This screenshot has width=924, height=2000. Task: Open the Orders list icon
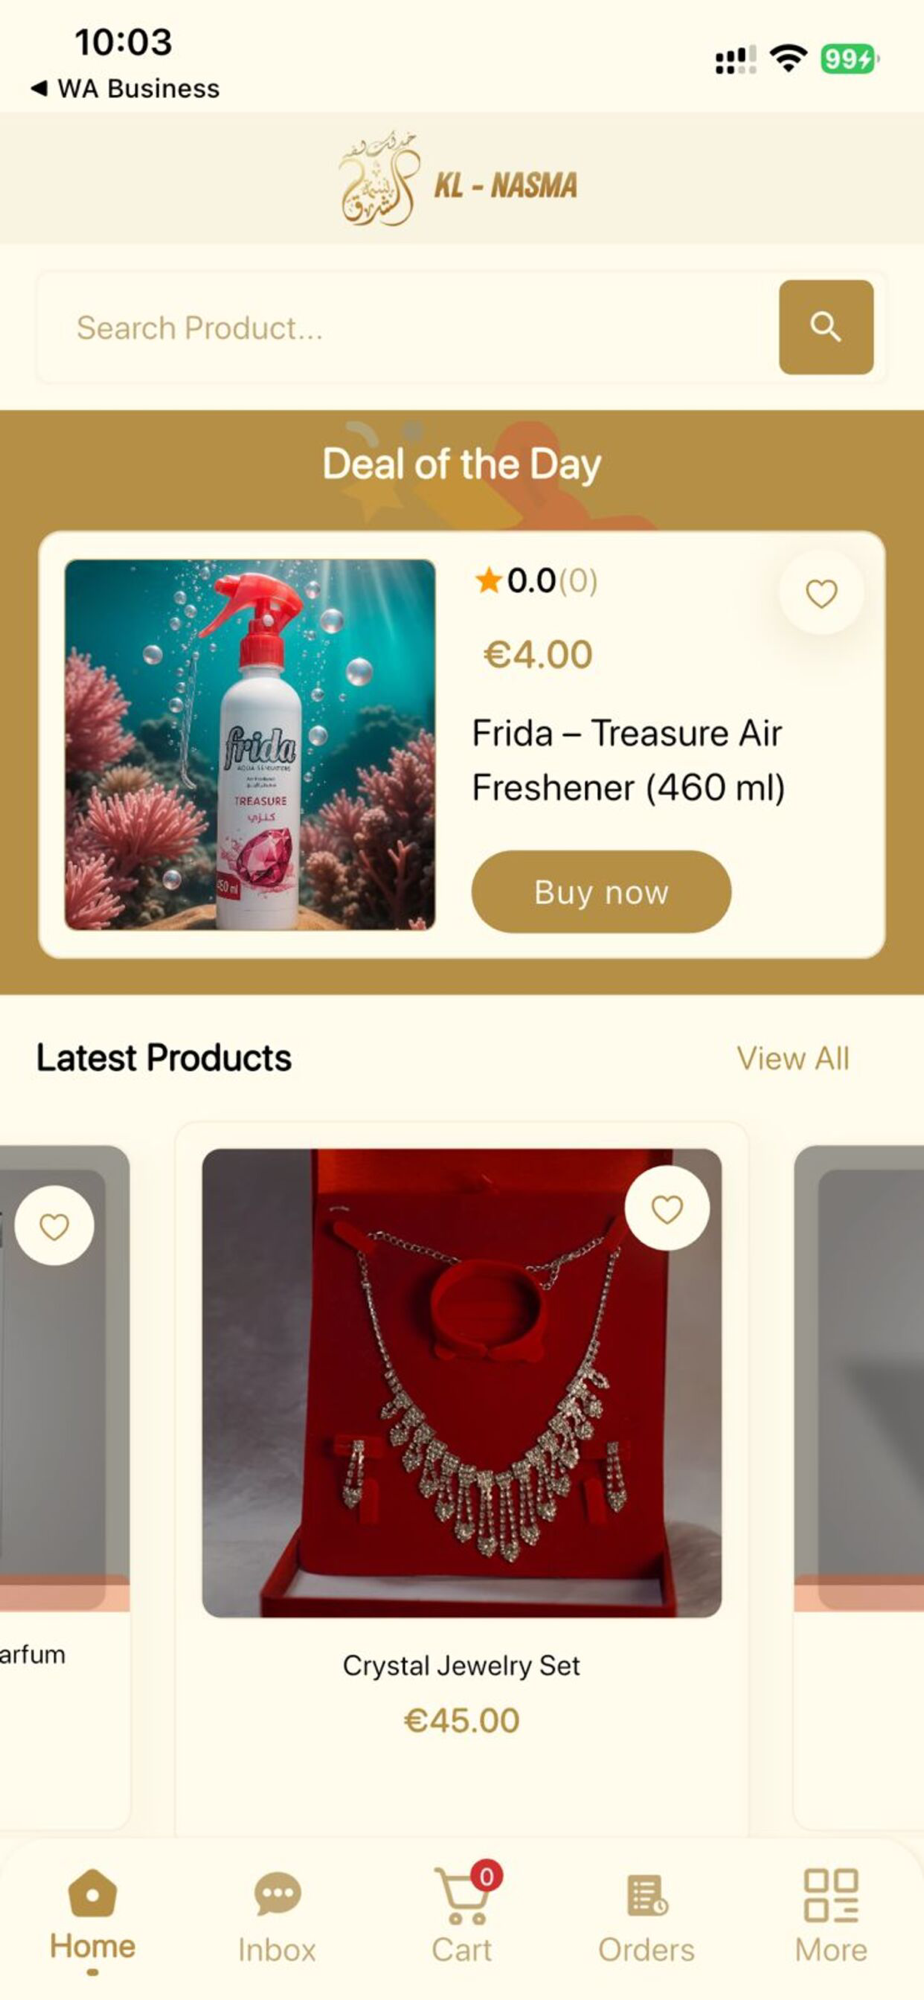point(646,1918)
